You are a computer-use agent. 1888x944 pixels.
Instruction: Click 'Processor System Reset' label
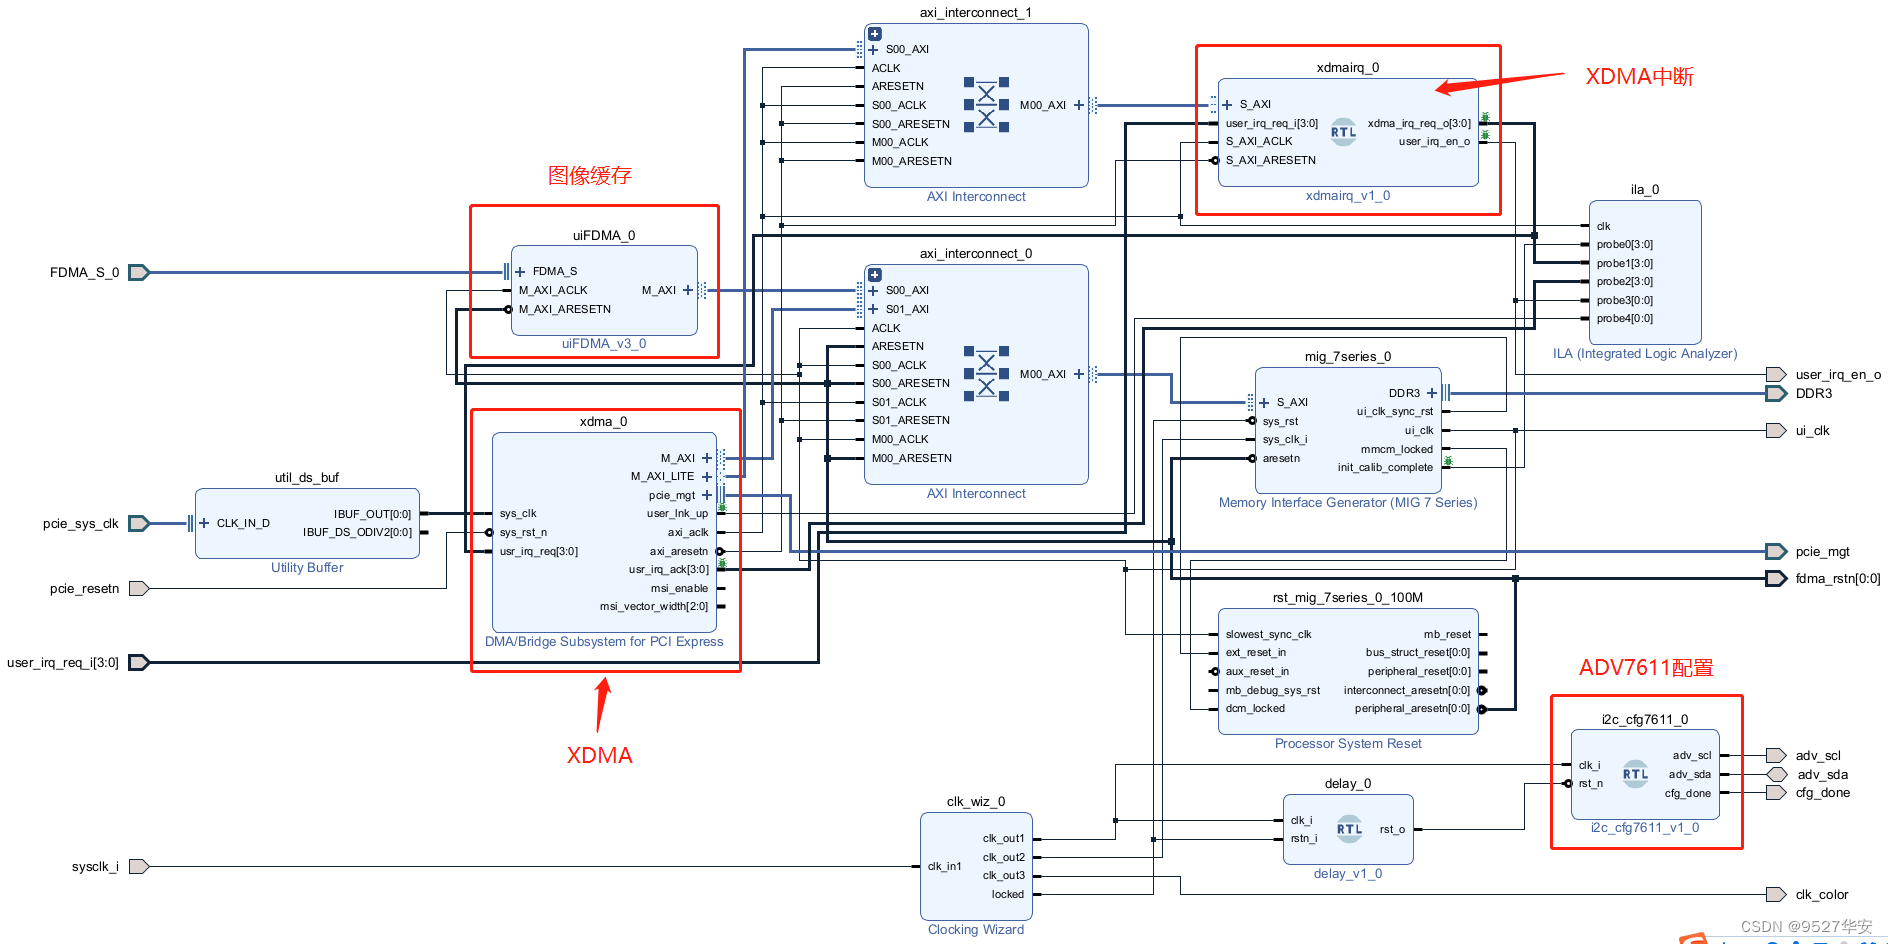(x=1348, y=744)
